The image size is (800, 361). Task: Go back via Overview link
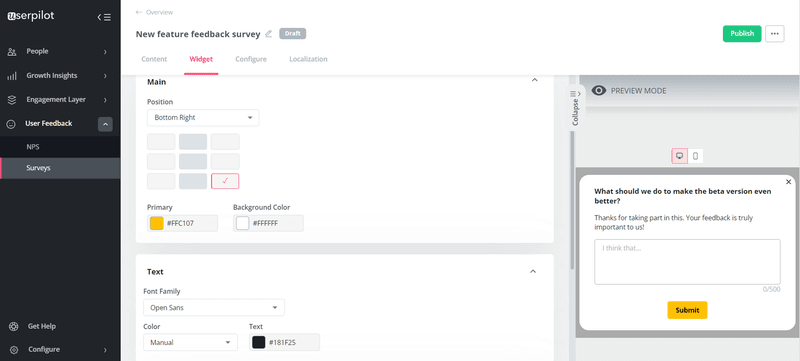pos(159,12)
